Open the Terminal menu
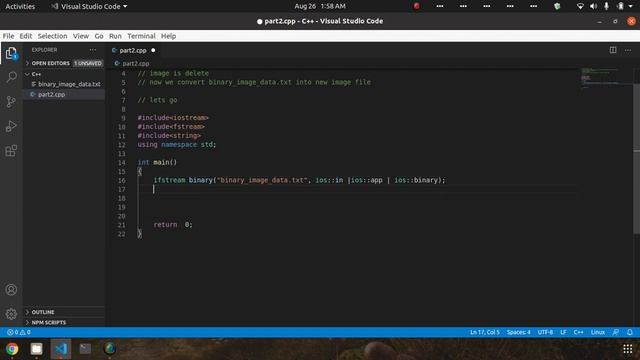Image resolution: width=640 pixels, height=360 pixels. [x=141, y=36]
